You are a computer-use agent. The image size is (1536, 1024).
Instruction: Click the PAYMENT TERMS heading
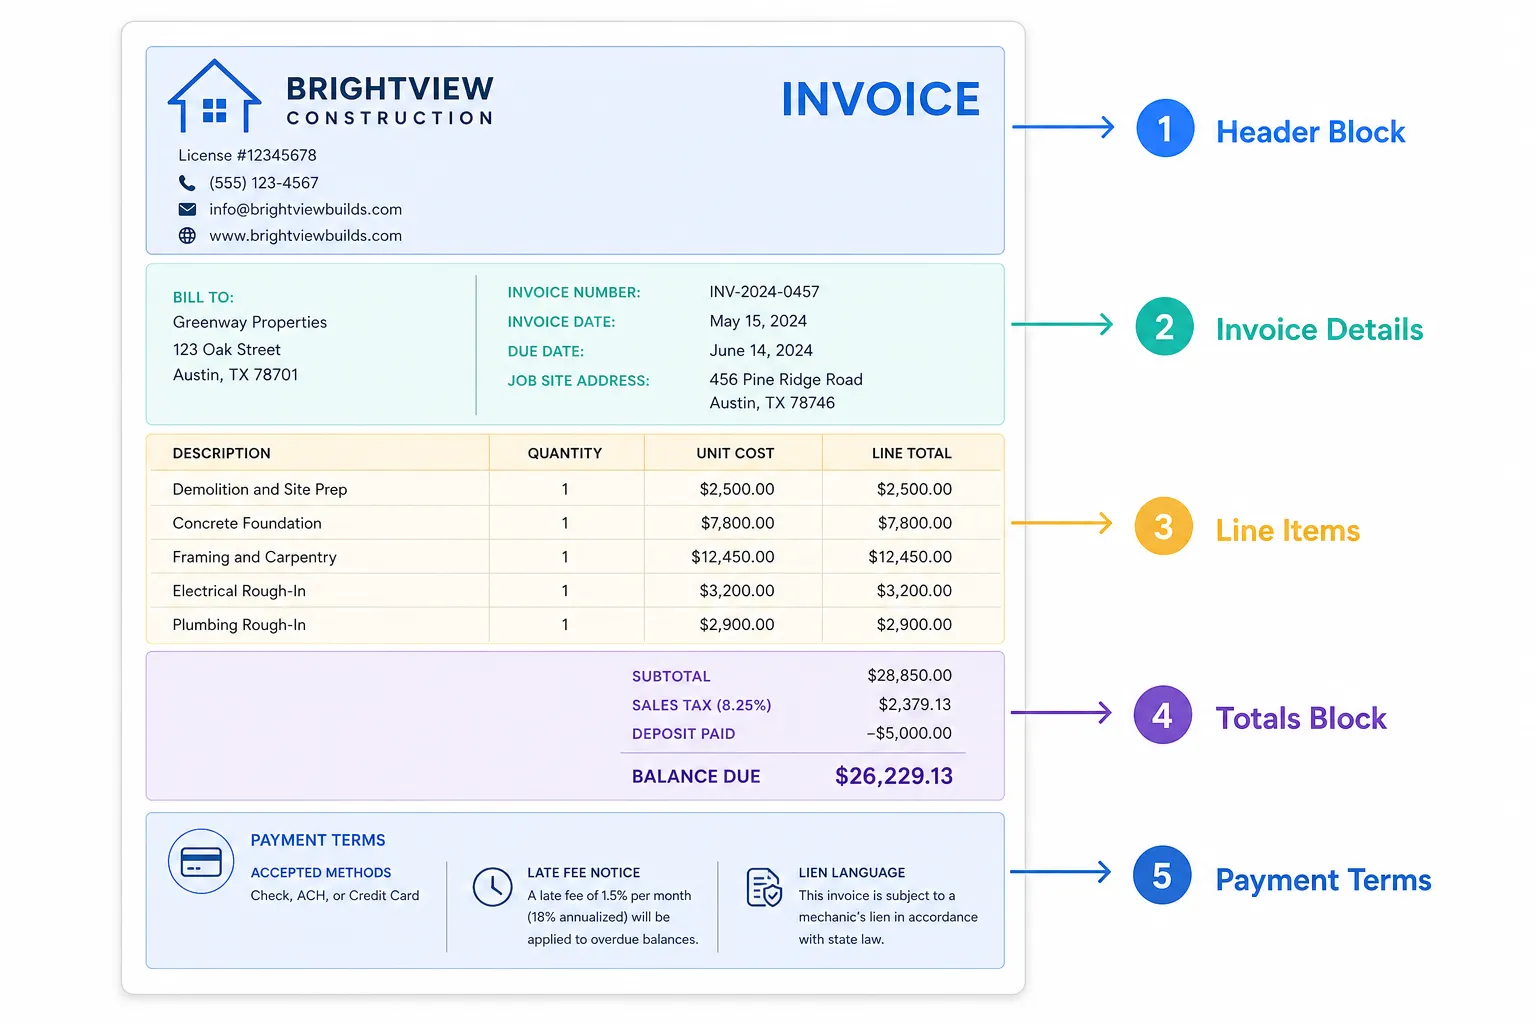(318, 841)
